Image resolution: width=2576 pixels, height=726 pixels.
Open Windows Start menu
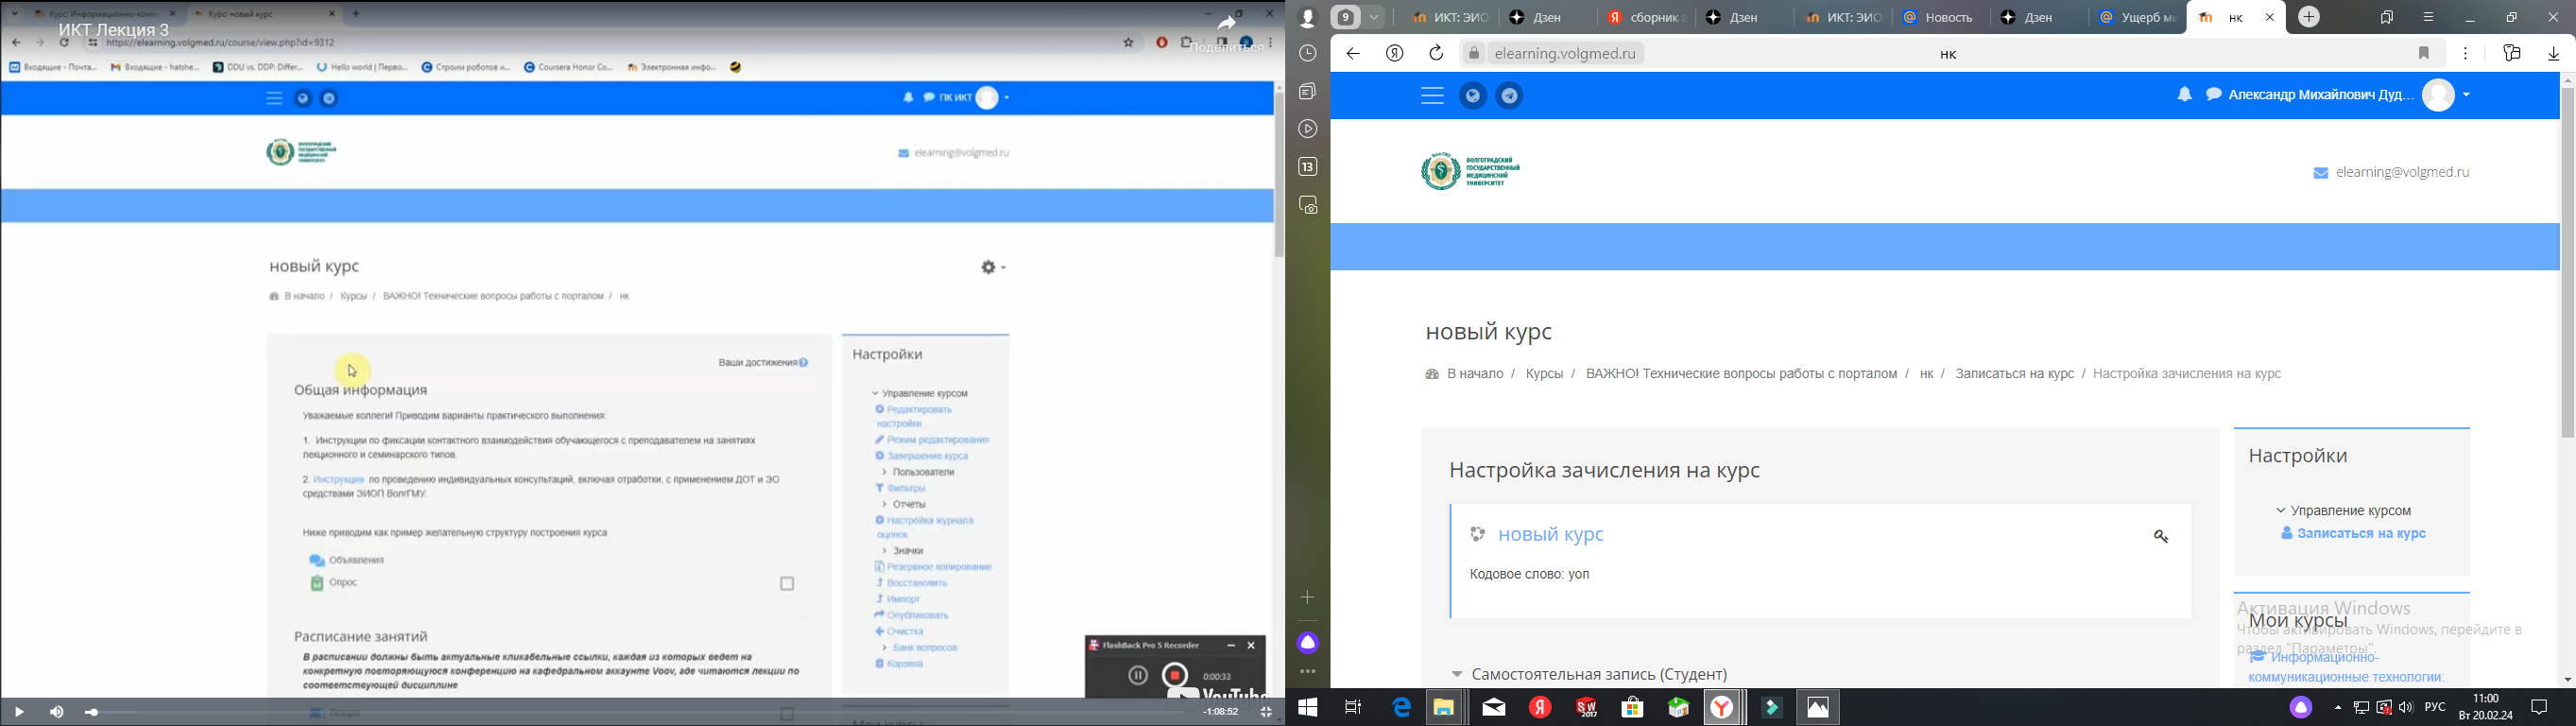coord(1307,708)
